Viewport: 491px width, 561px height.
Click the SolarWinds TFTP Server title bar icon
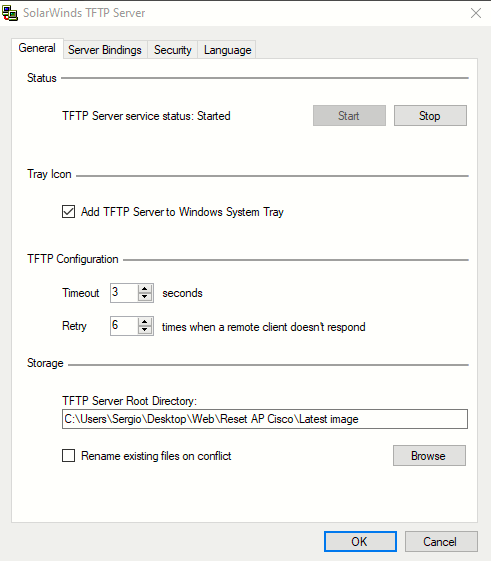tap(10, 13)
